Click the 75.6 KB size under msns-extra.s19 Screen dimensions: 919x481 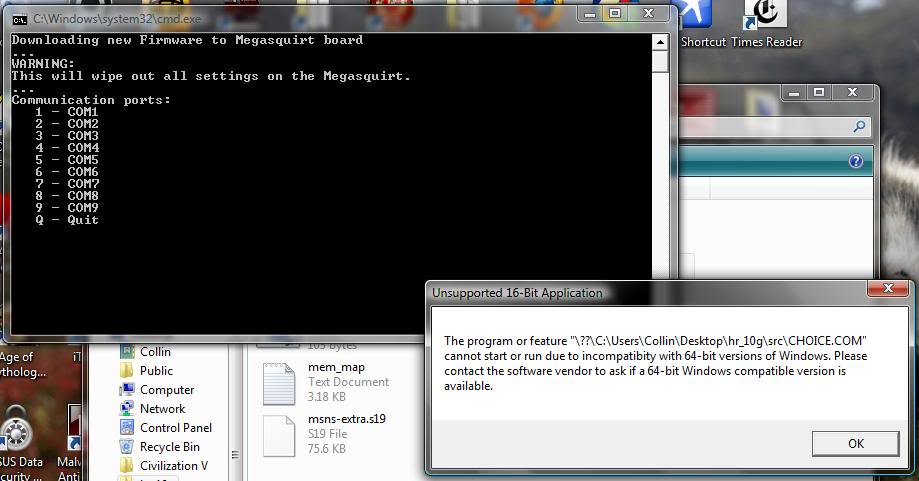tap(326, 449)
